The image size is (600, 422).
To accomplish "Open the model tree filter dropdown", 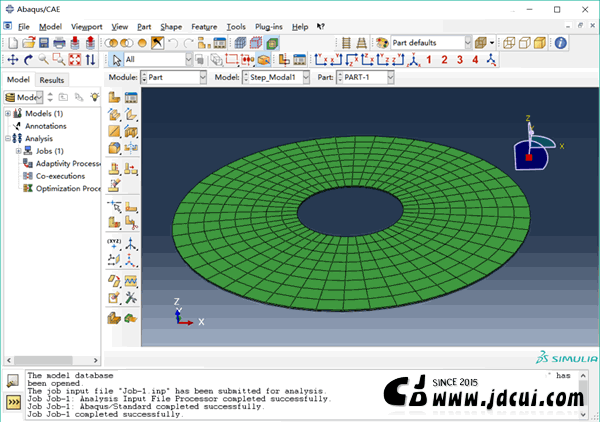I will click(24, 97).
